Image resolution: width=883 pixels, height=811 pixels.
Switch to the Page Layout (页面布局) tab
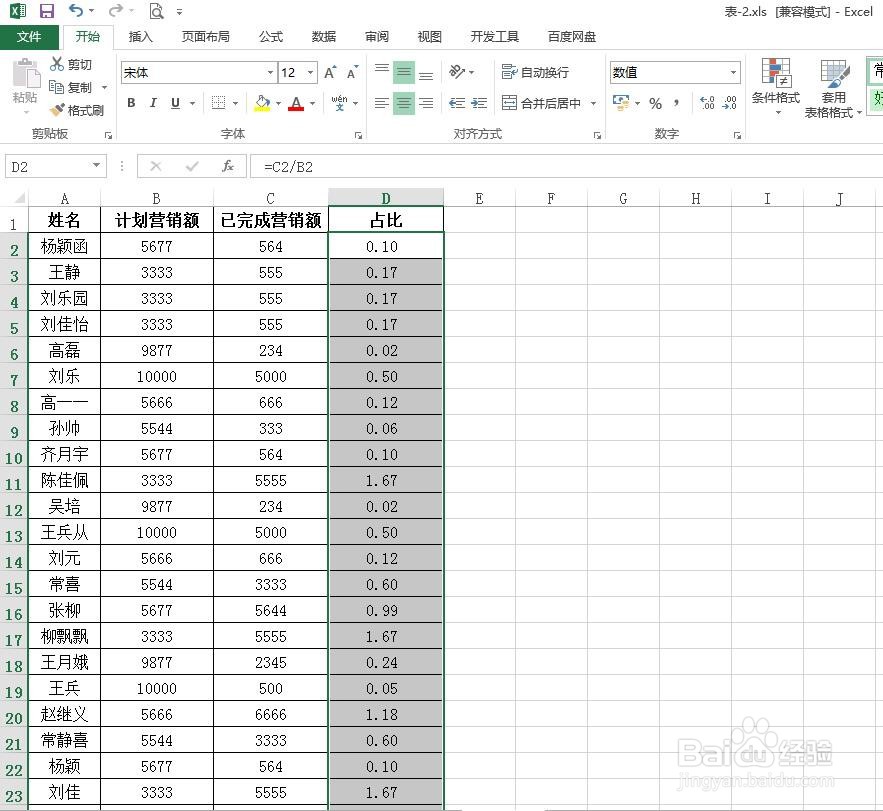[206, 37]
